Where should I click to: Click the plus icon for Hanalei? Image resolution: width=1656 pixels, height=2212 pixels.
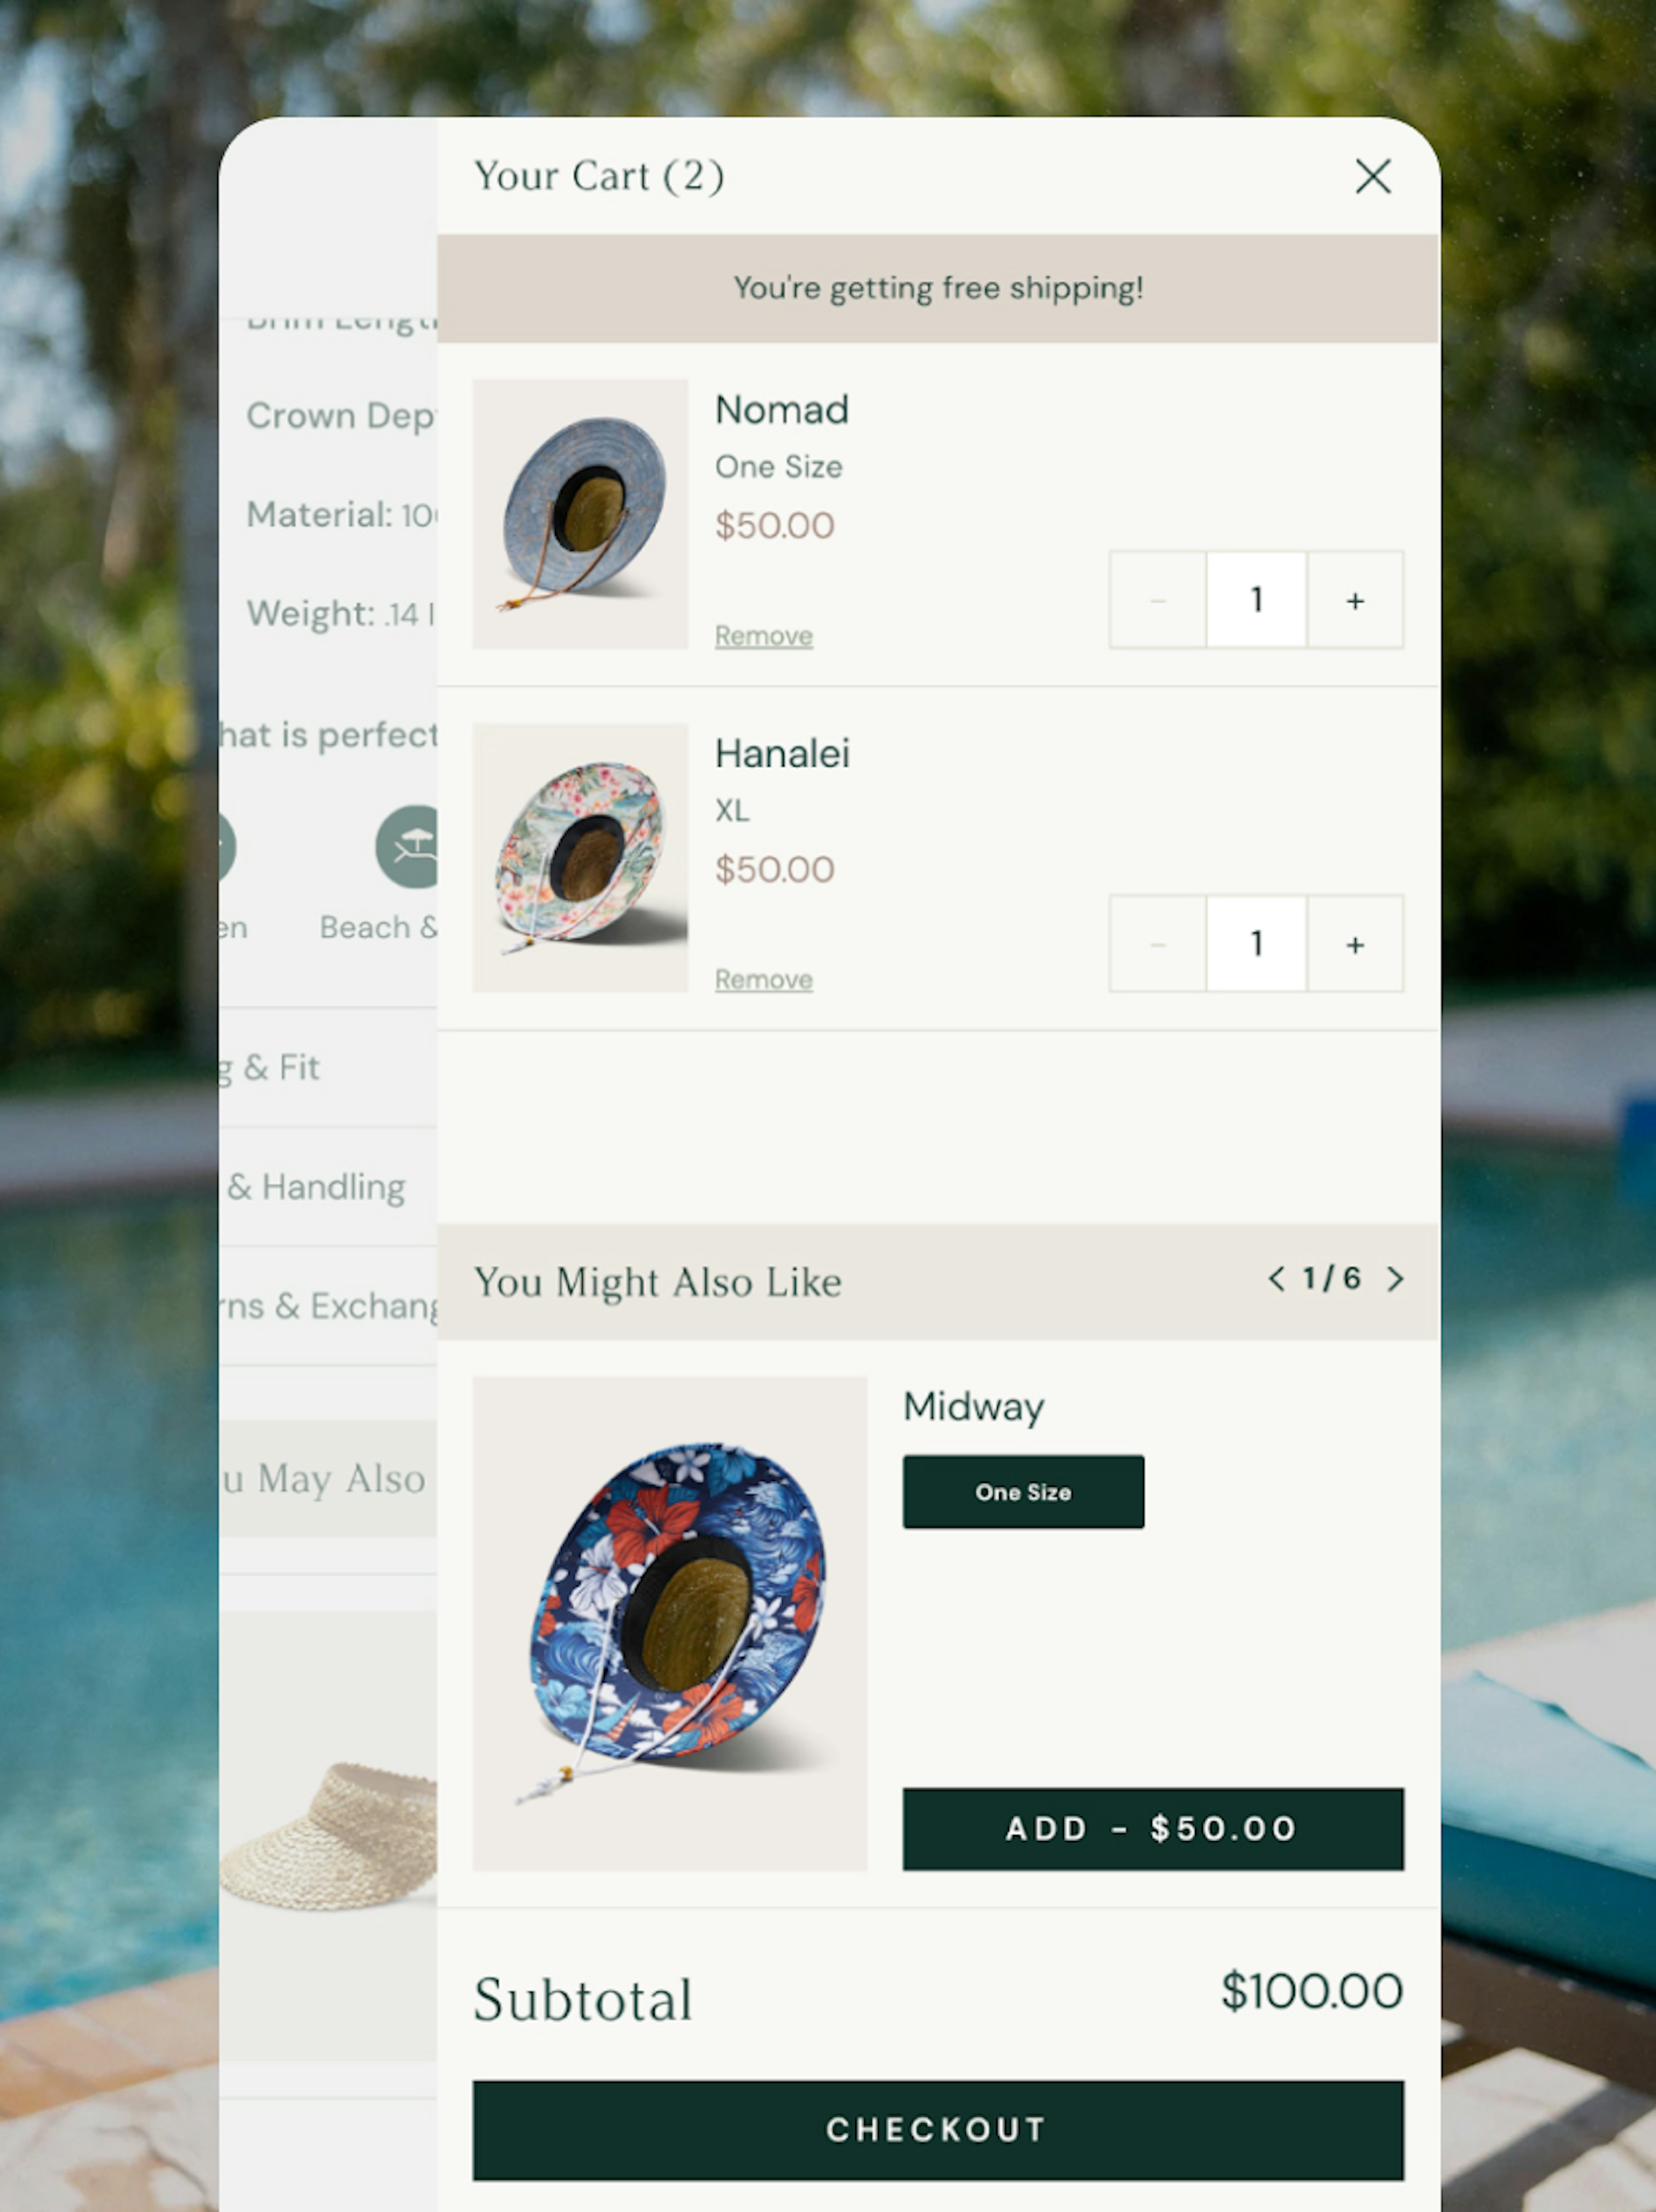[1355, 942]
